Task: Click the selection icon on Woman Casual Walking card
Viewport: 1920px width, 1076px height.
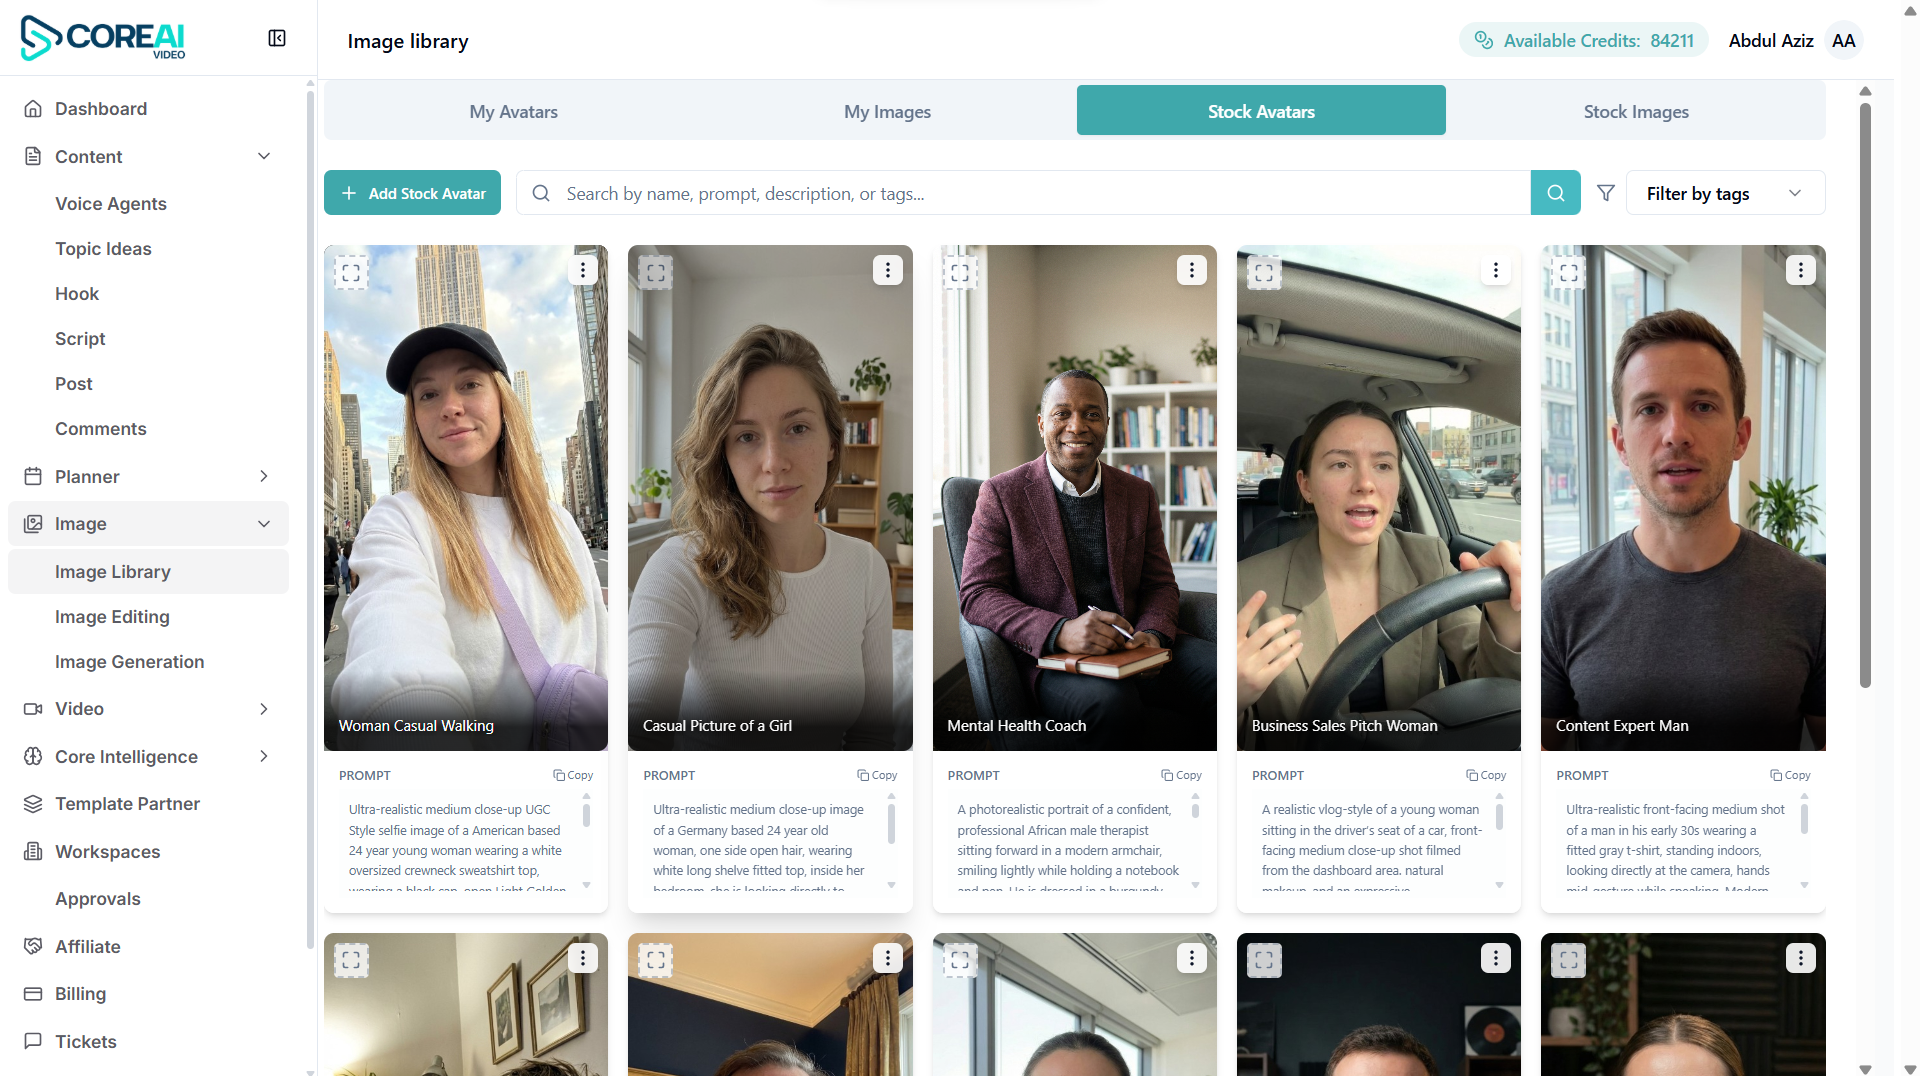Action: pos(351,271)
